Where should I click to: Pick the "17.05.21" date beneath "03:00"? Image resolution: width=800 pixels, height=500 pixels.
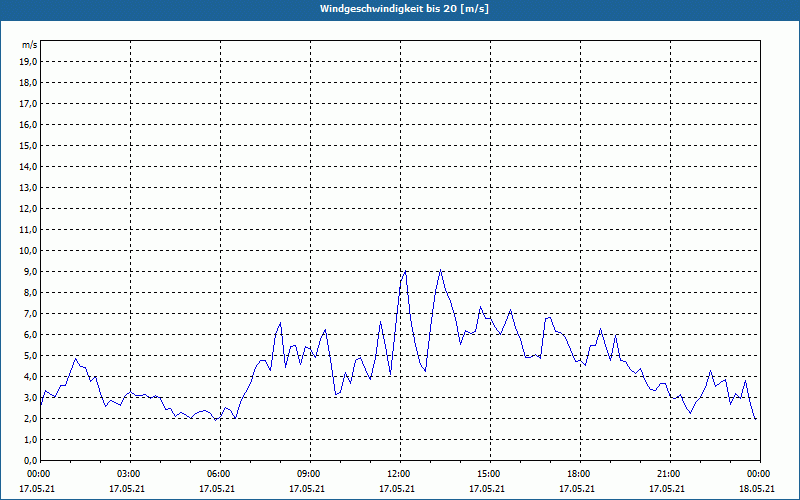click(x=127, y=488)
